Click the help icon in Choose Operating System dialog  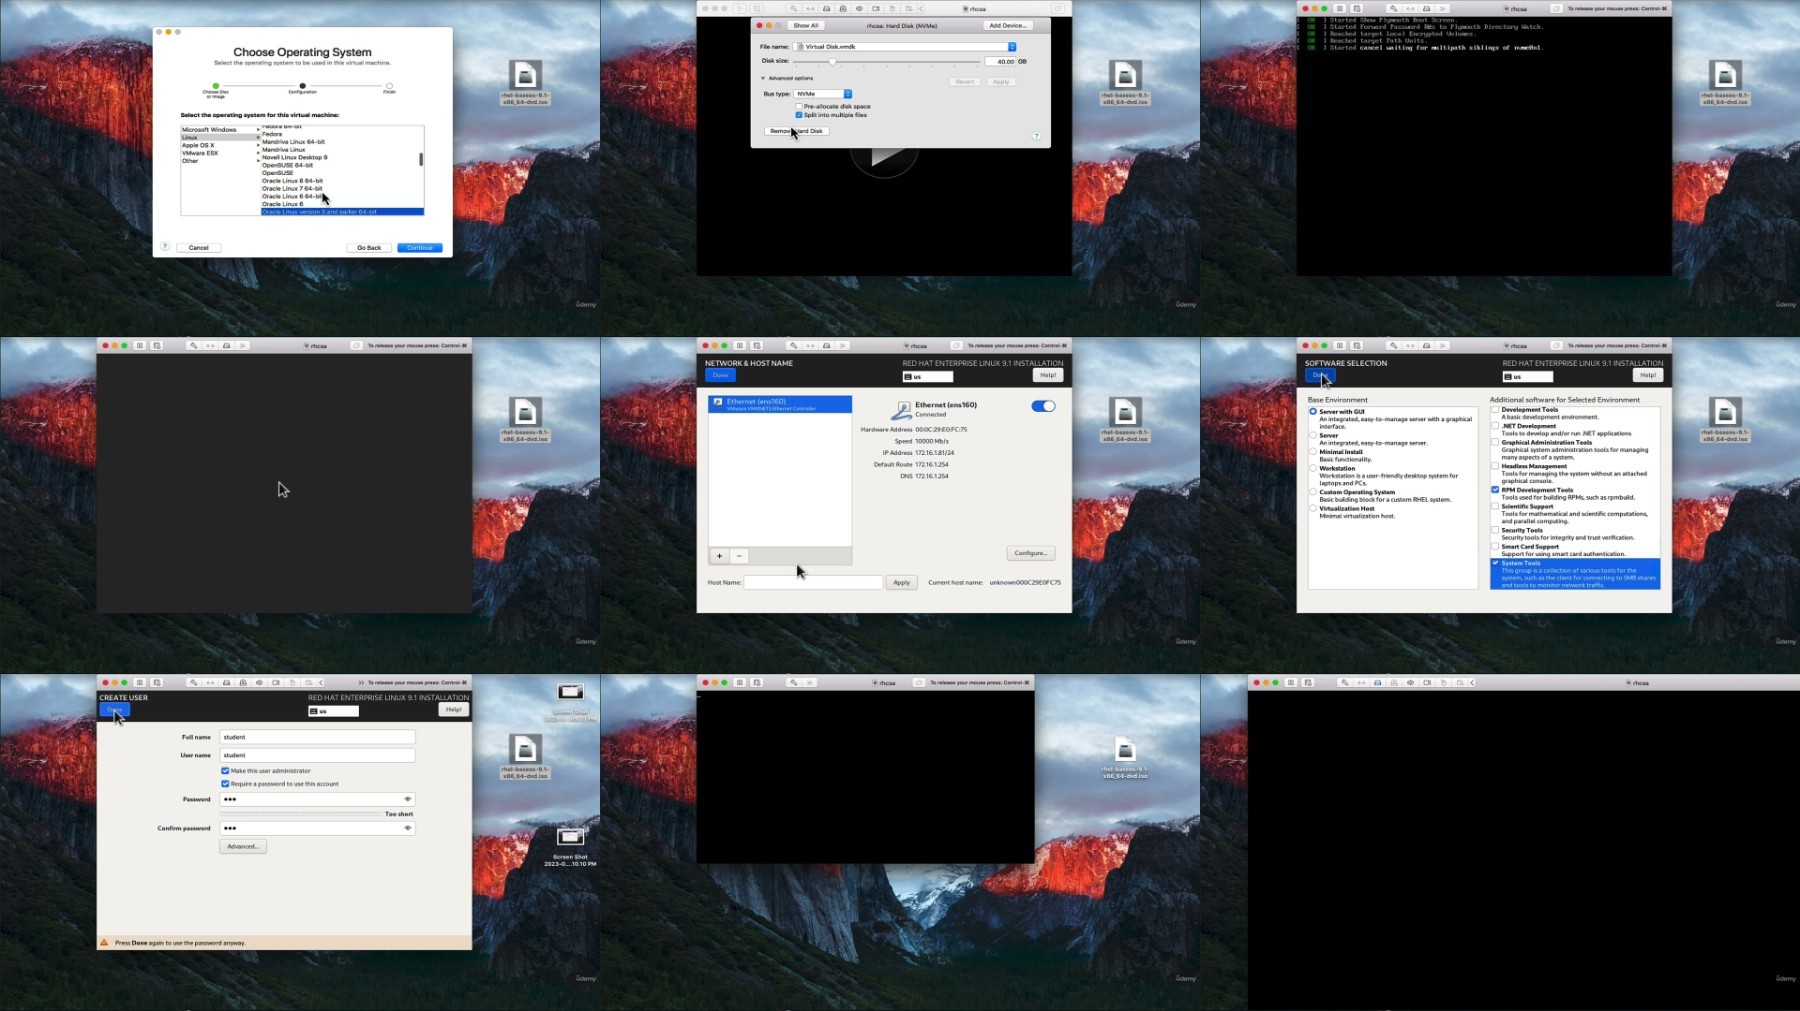(165, 247)
